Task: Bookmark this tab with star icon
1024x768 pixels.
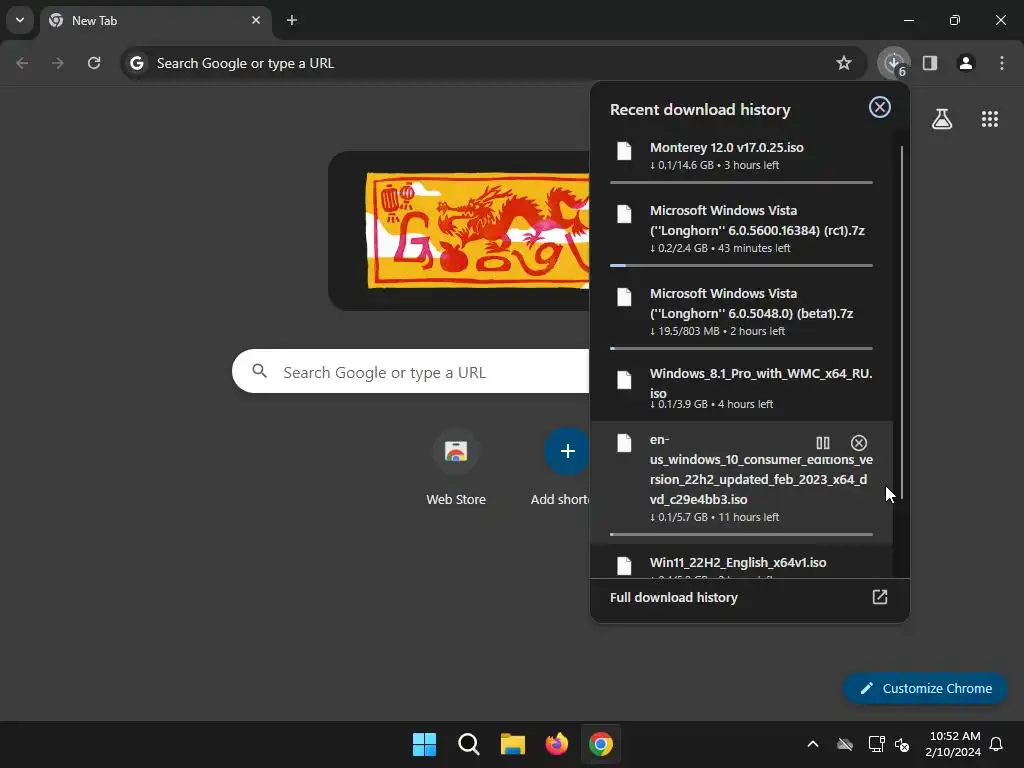Action: pos(844,63)
